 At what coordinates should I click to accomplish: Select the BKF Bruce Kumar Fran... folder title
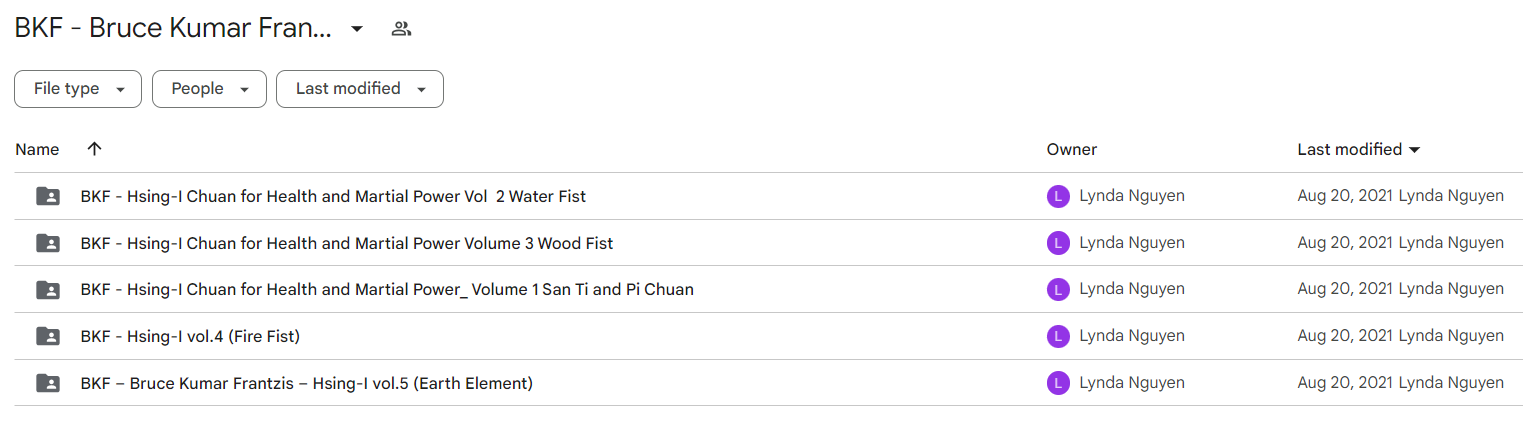click(x=173, y=29)
